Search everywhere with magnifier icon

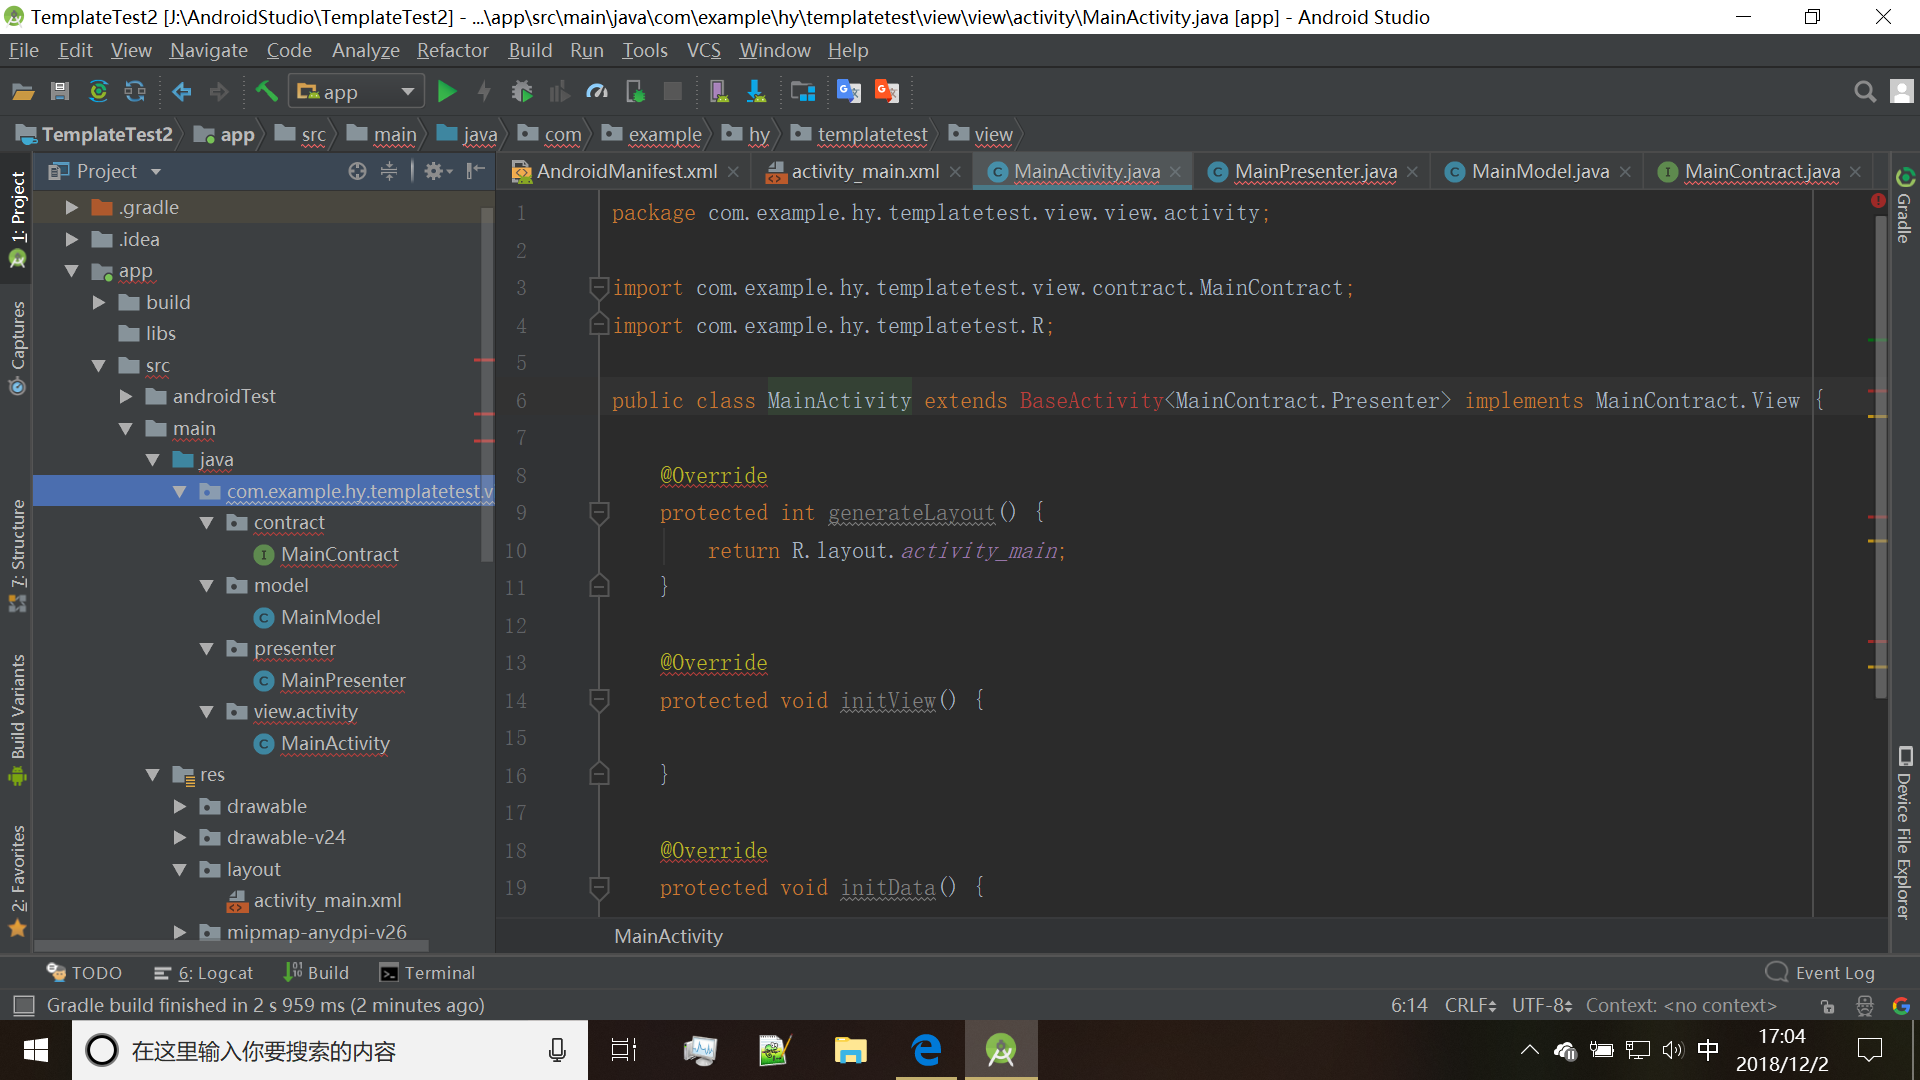pyautogui.click(x=1864, y=92)
